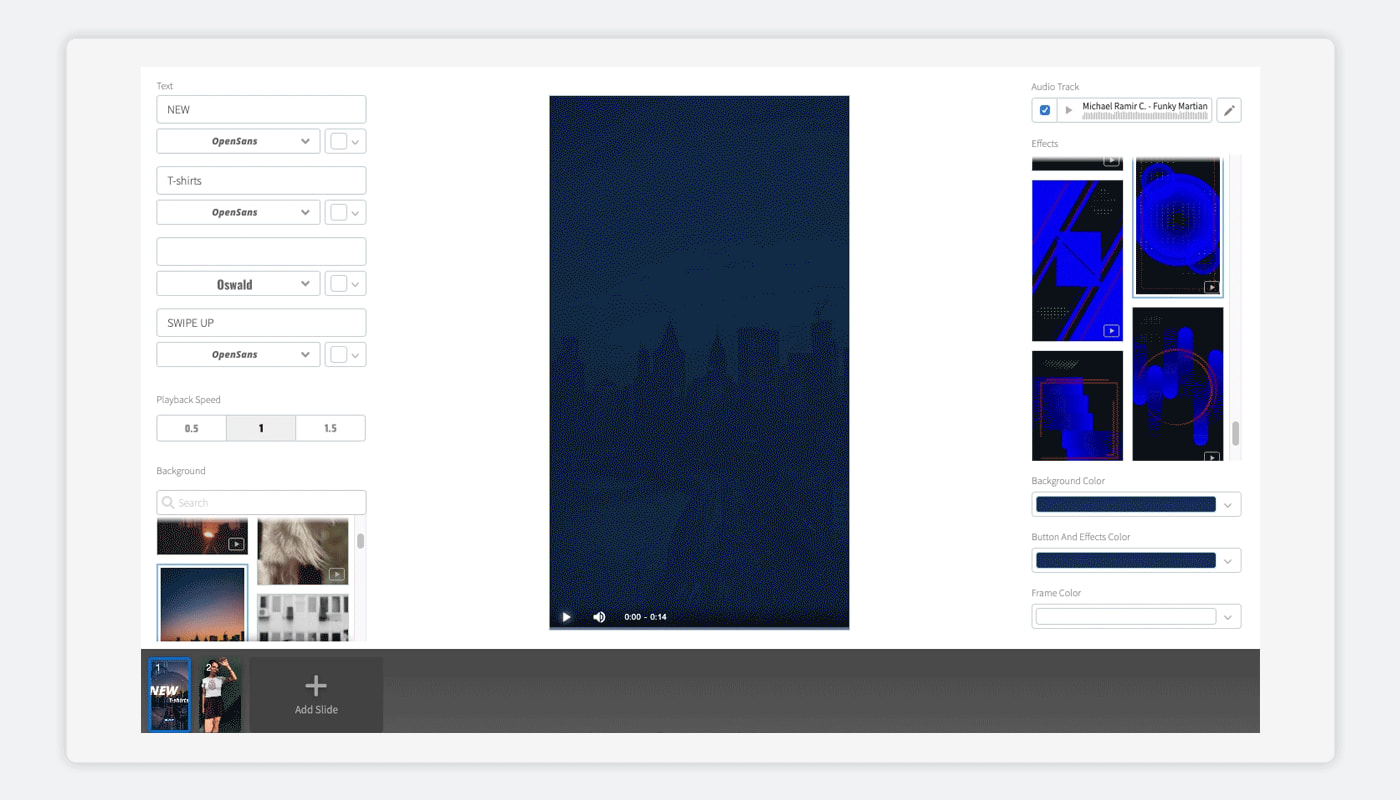Open the Frame Color dropdown
The image size is (1400, 800).
1228,617
